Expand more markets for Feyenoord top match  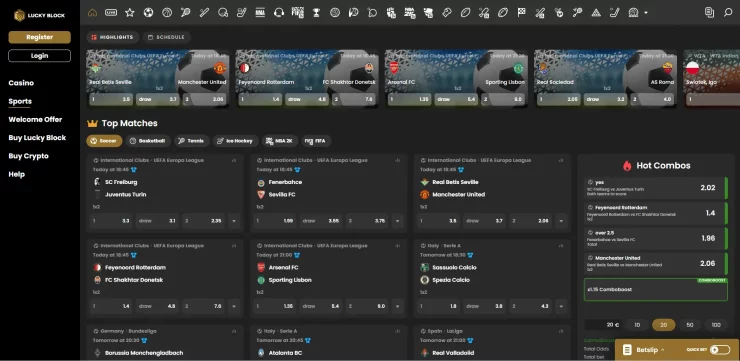tap(234, 306)
